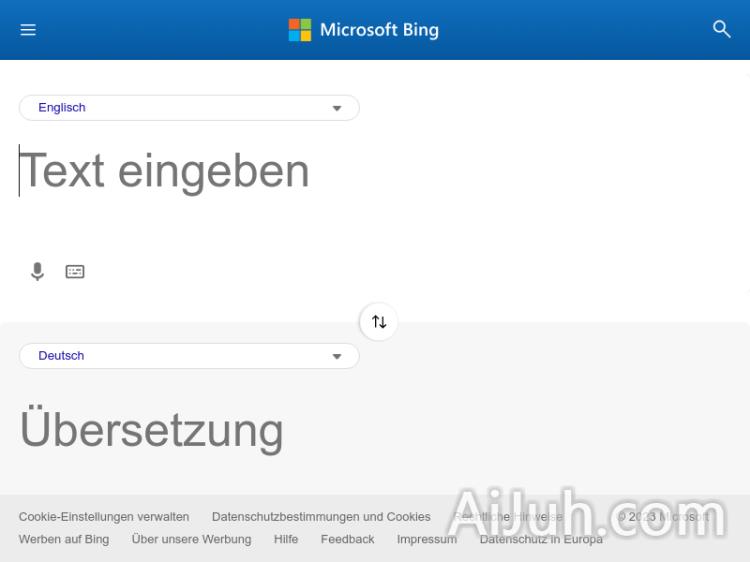Open Über unsere Werbung link
The width and height of the screenshot is (750, 562).
coord(191,539)
